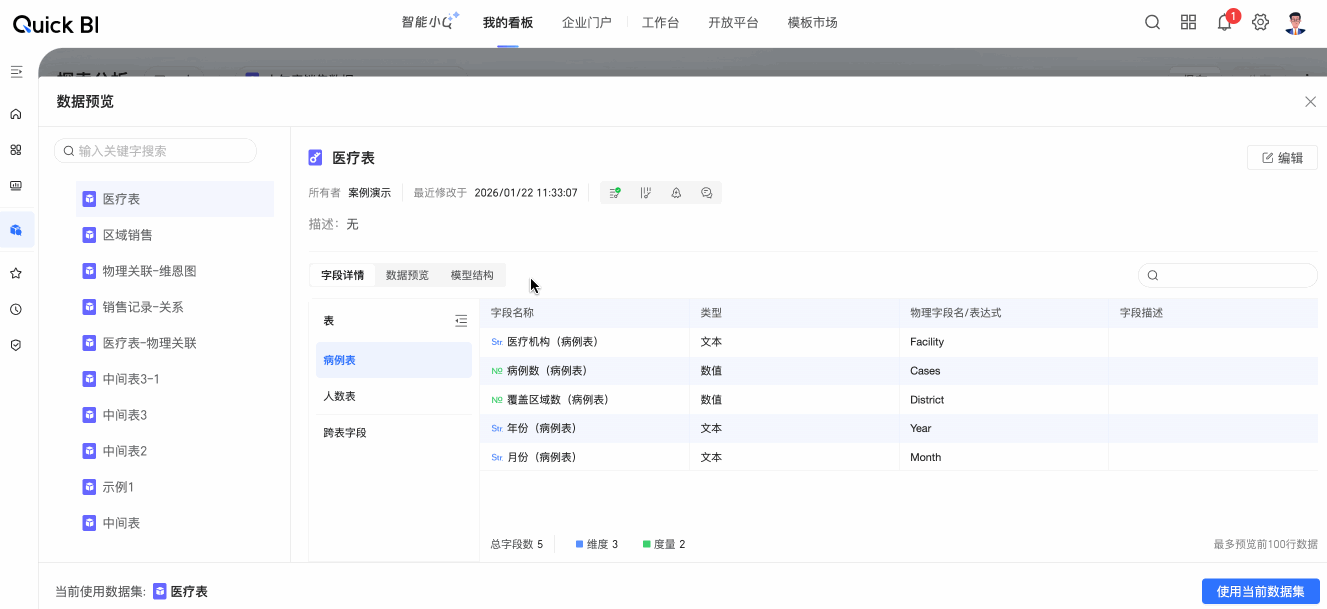Switch to the 模型结构 tab
Viewport: 1327px width, 609px height.
pyautogui.click(x=472, y=275)
